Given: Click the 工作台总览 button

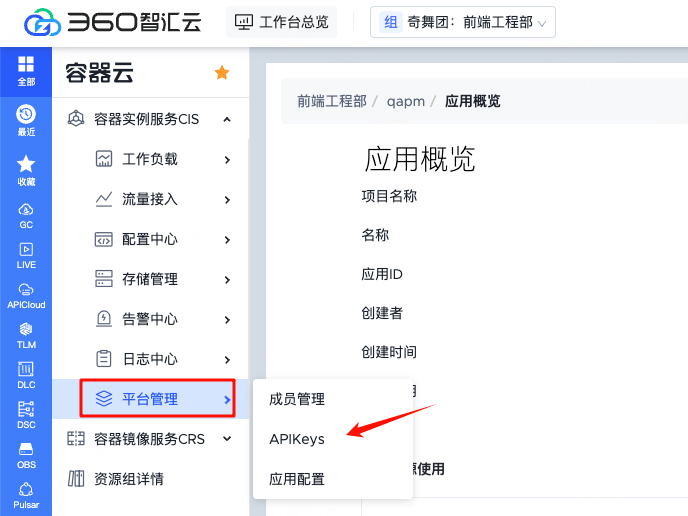Looking at the screenshot, I should pyautogui.click(x=281, y=22).
